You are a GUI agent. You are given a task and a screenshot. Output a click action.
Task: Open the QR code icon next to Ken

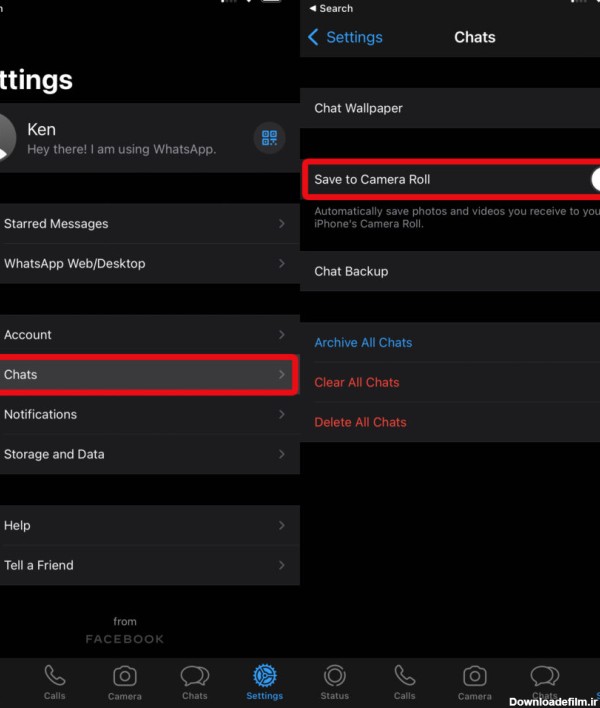point(268,138)
